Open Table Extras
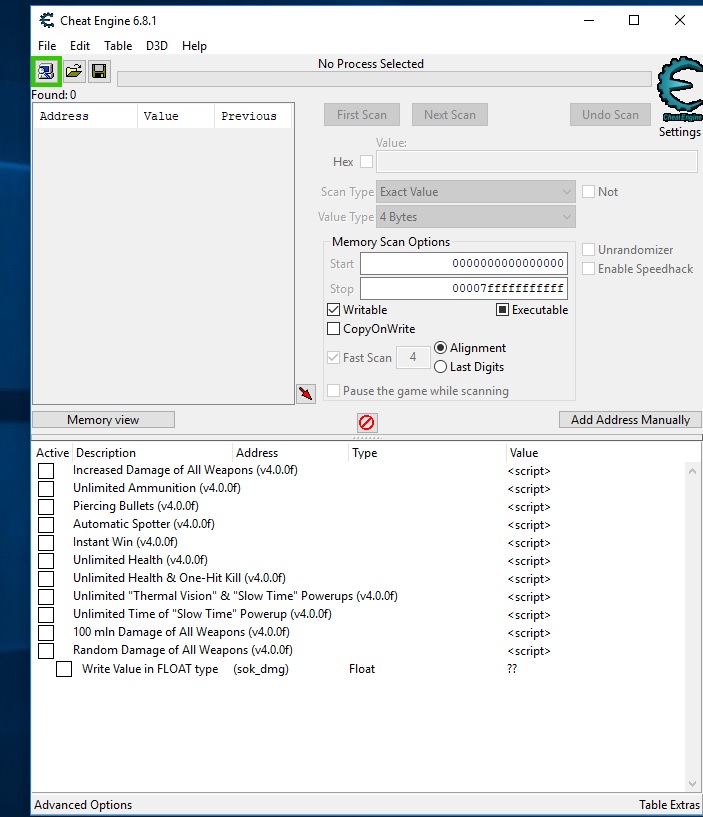The image size is (703, 817). click(x=669, y=805)
